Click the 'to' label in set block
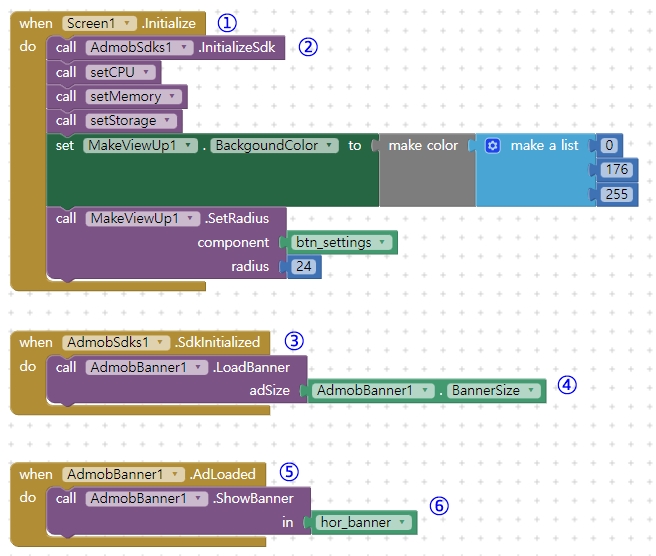656x556 pixels. tap(355, 146)
